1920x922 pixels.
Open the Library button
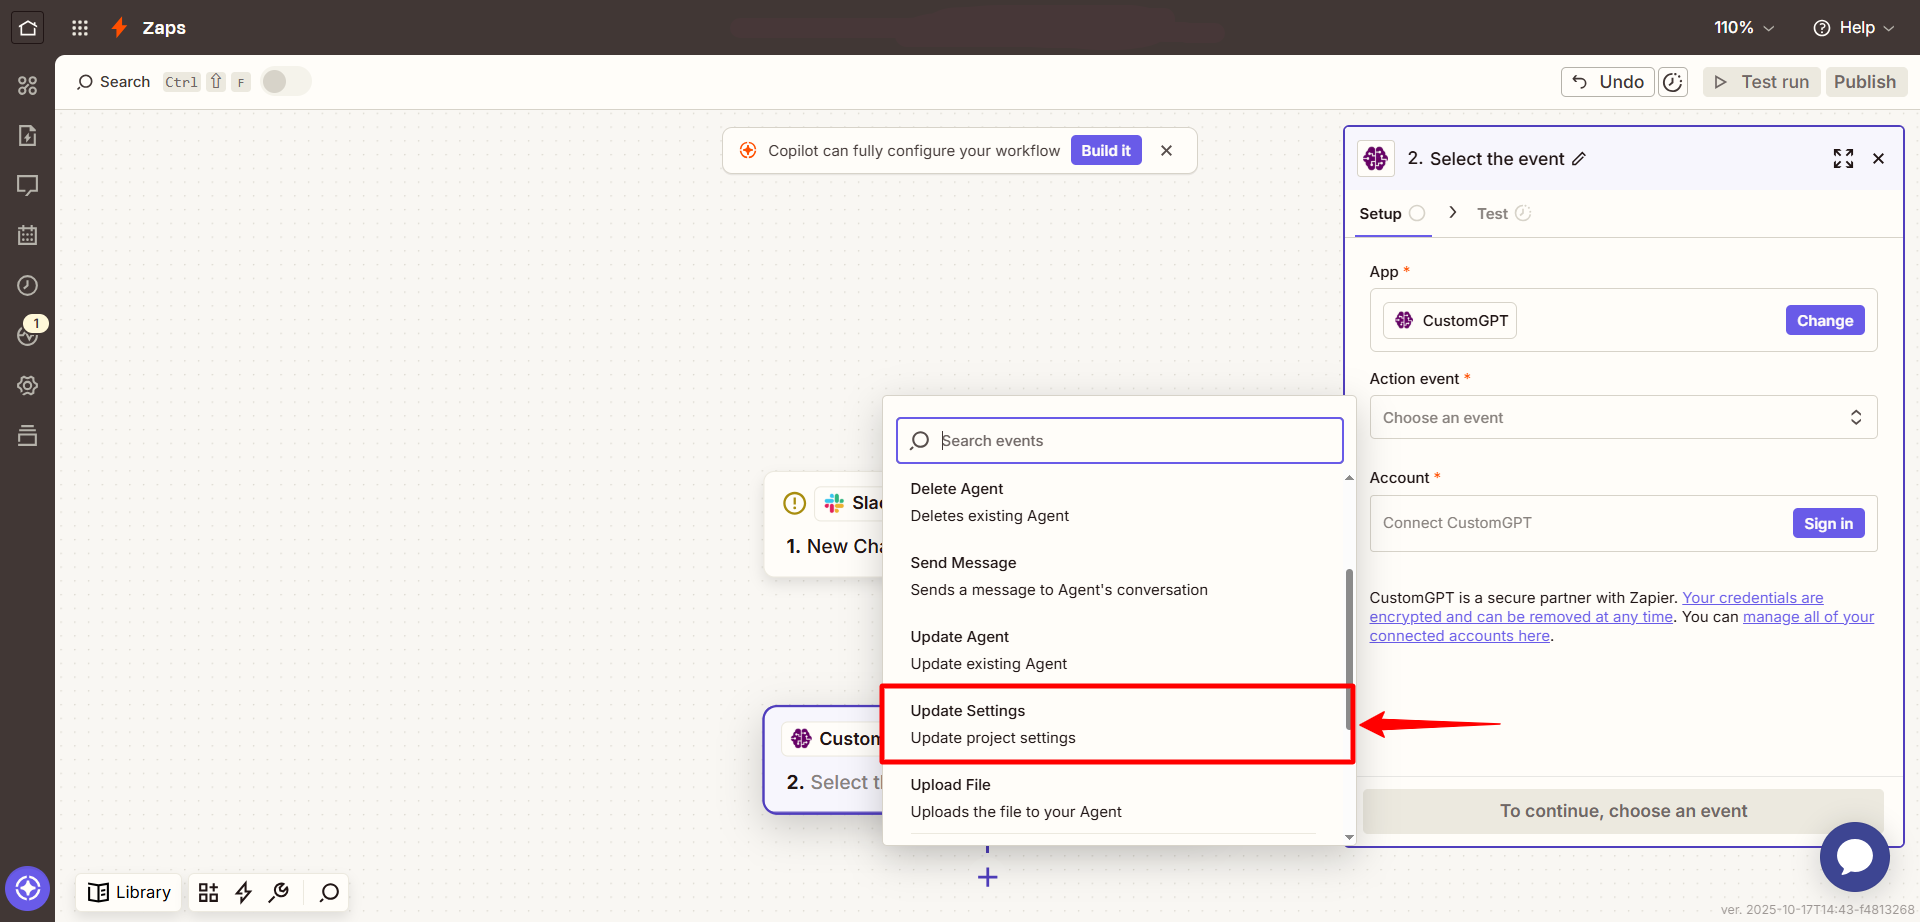(129, 892)
